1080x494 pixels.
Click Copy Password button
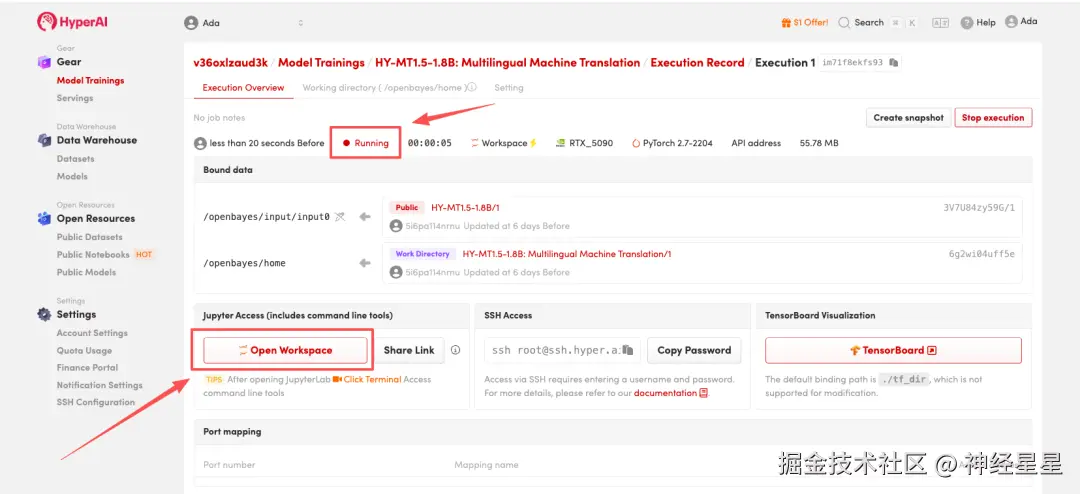(x=694, y=350)
